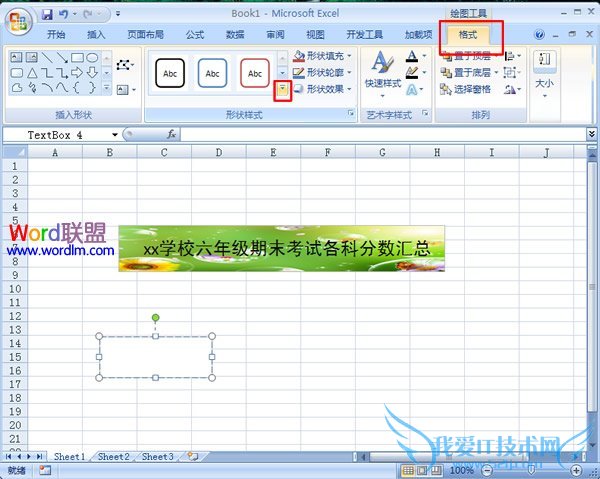Click the fx Insert Function button
This screenshot has height=479, width=600.
point(171,134)
